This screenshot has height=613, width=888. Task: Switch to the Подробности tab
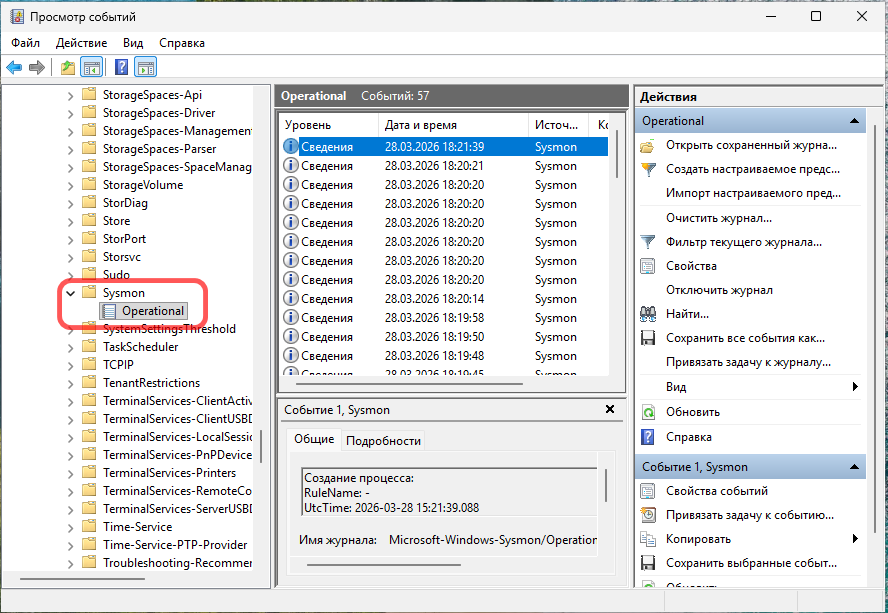click(383, 441)
